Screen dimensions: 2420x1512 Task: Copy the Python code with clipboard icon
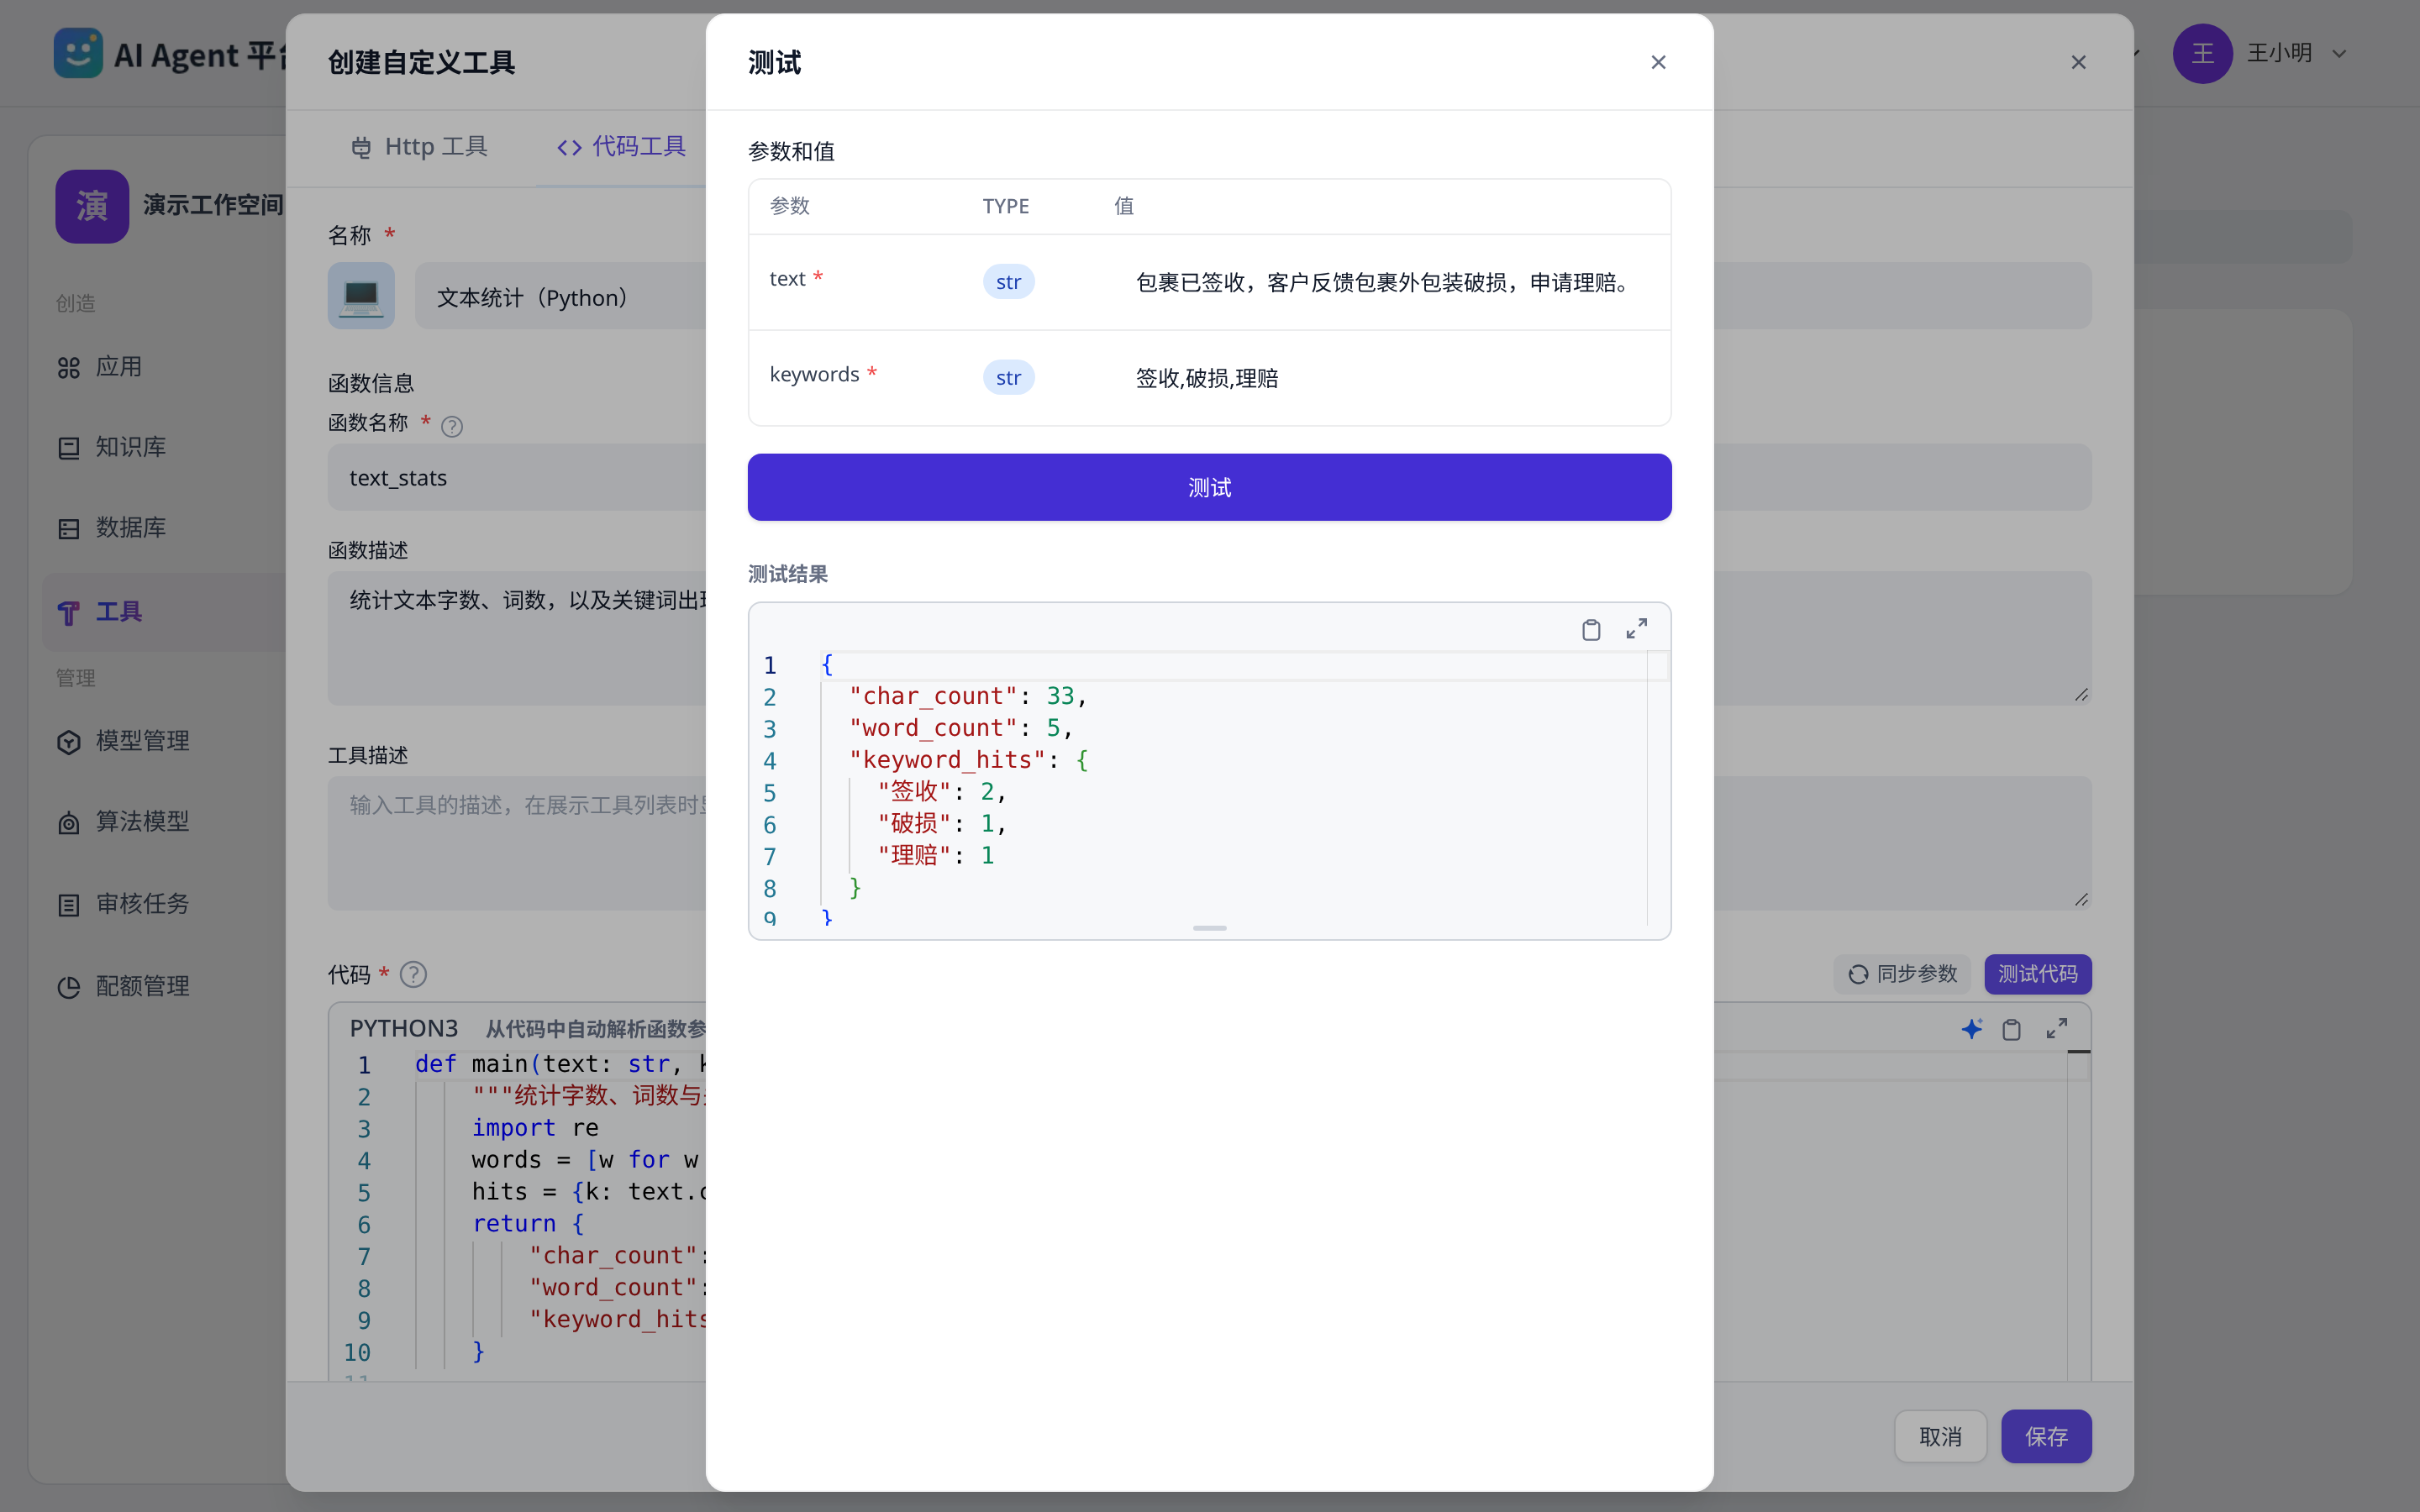coord(2011,1029)
